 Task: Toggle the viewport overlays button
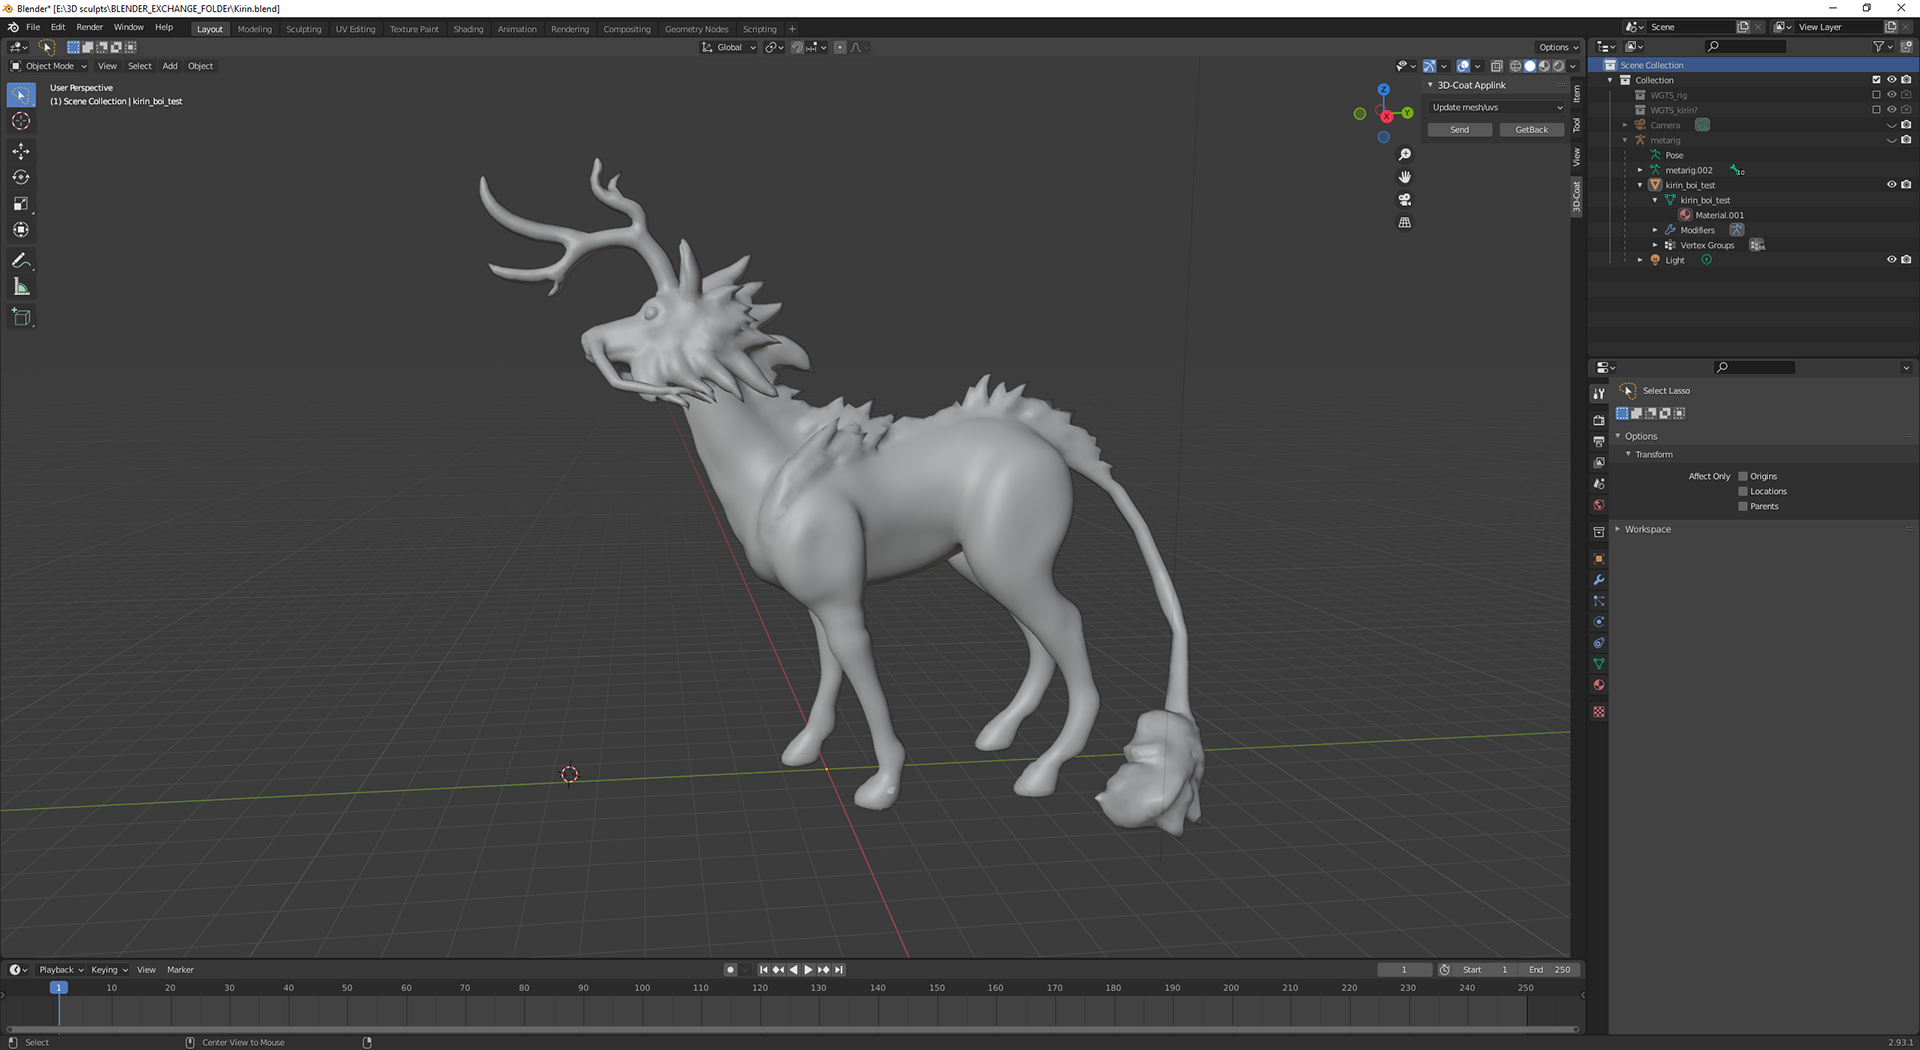pos(1463,66)
